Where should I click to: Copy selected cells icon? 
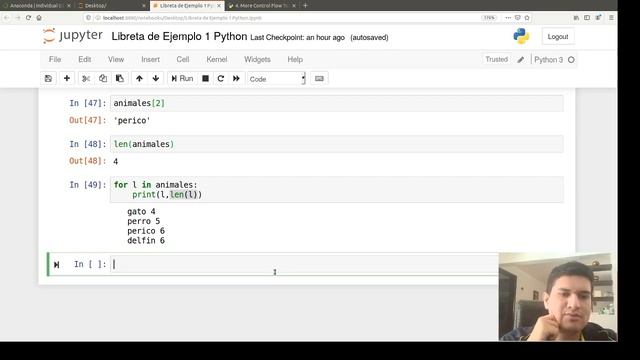click(103, 78)
